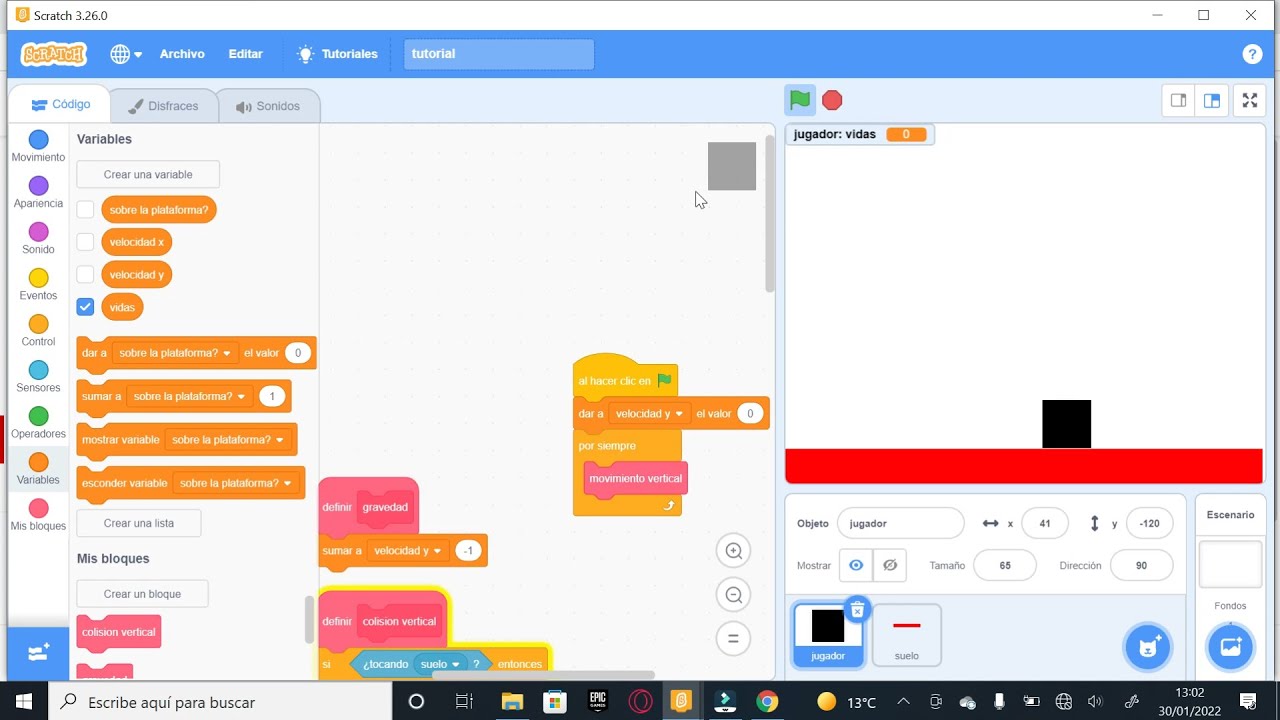The height and width of the screenshot is (720, 1280).
Task: Open the Editar menu
Action: [245, 54]
